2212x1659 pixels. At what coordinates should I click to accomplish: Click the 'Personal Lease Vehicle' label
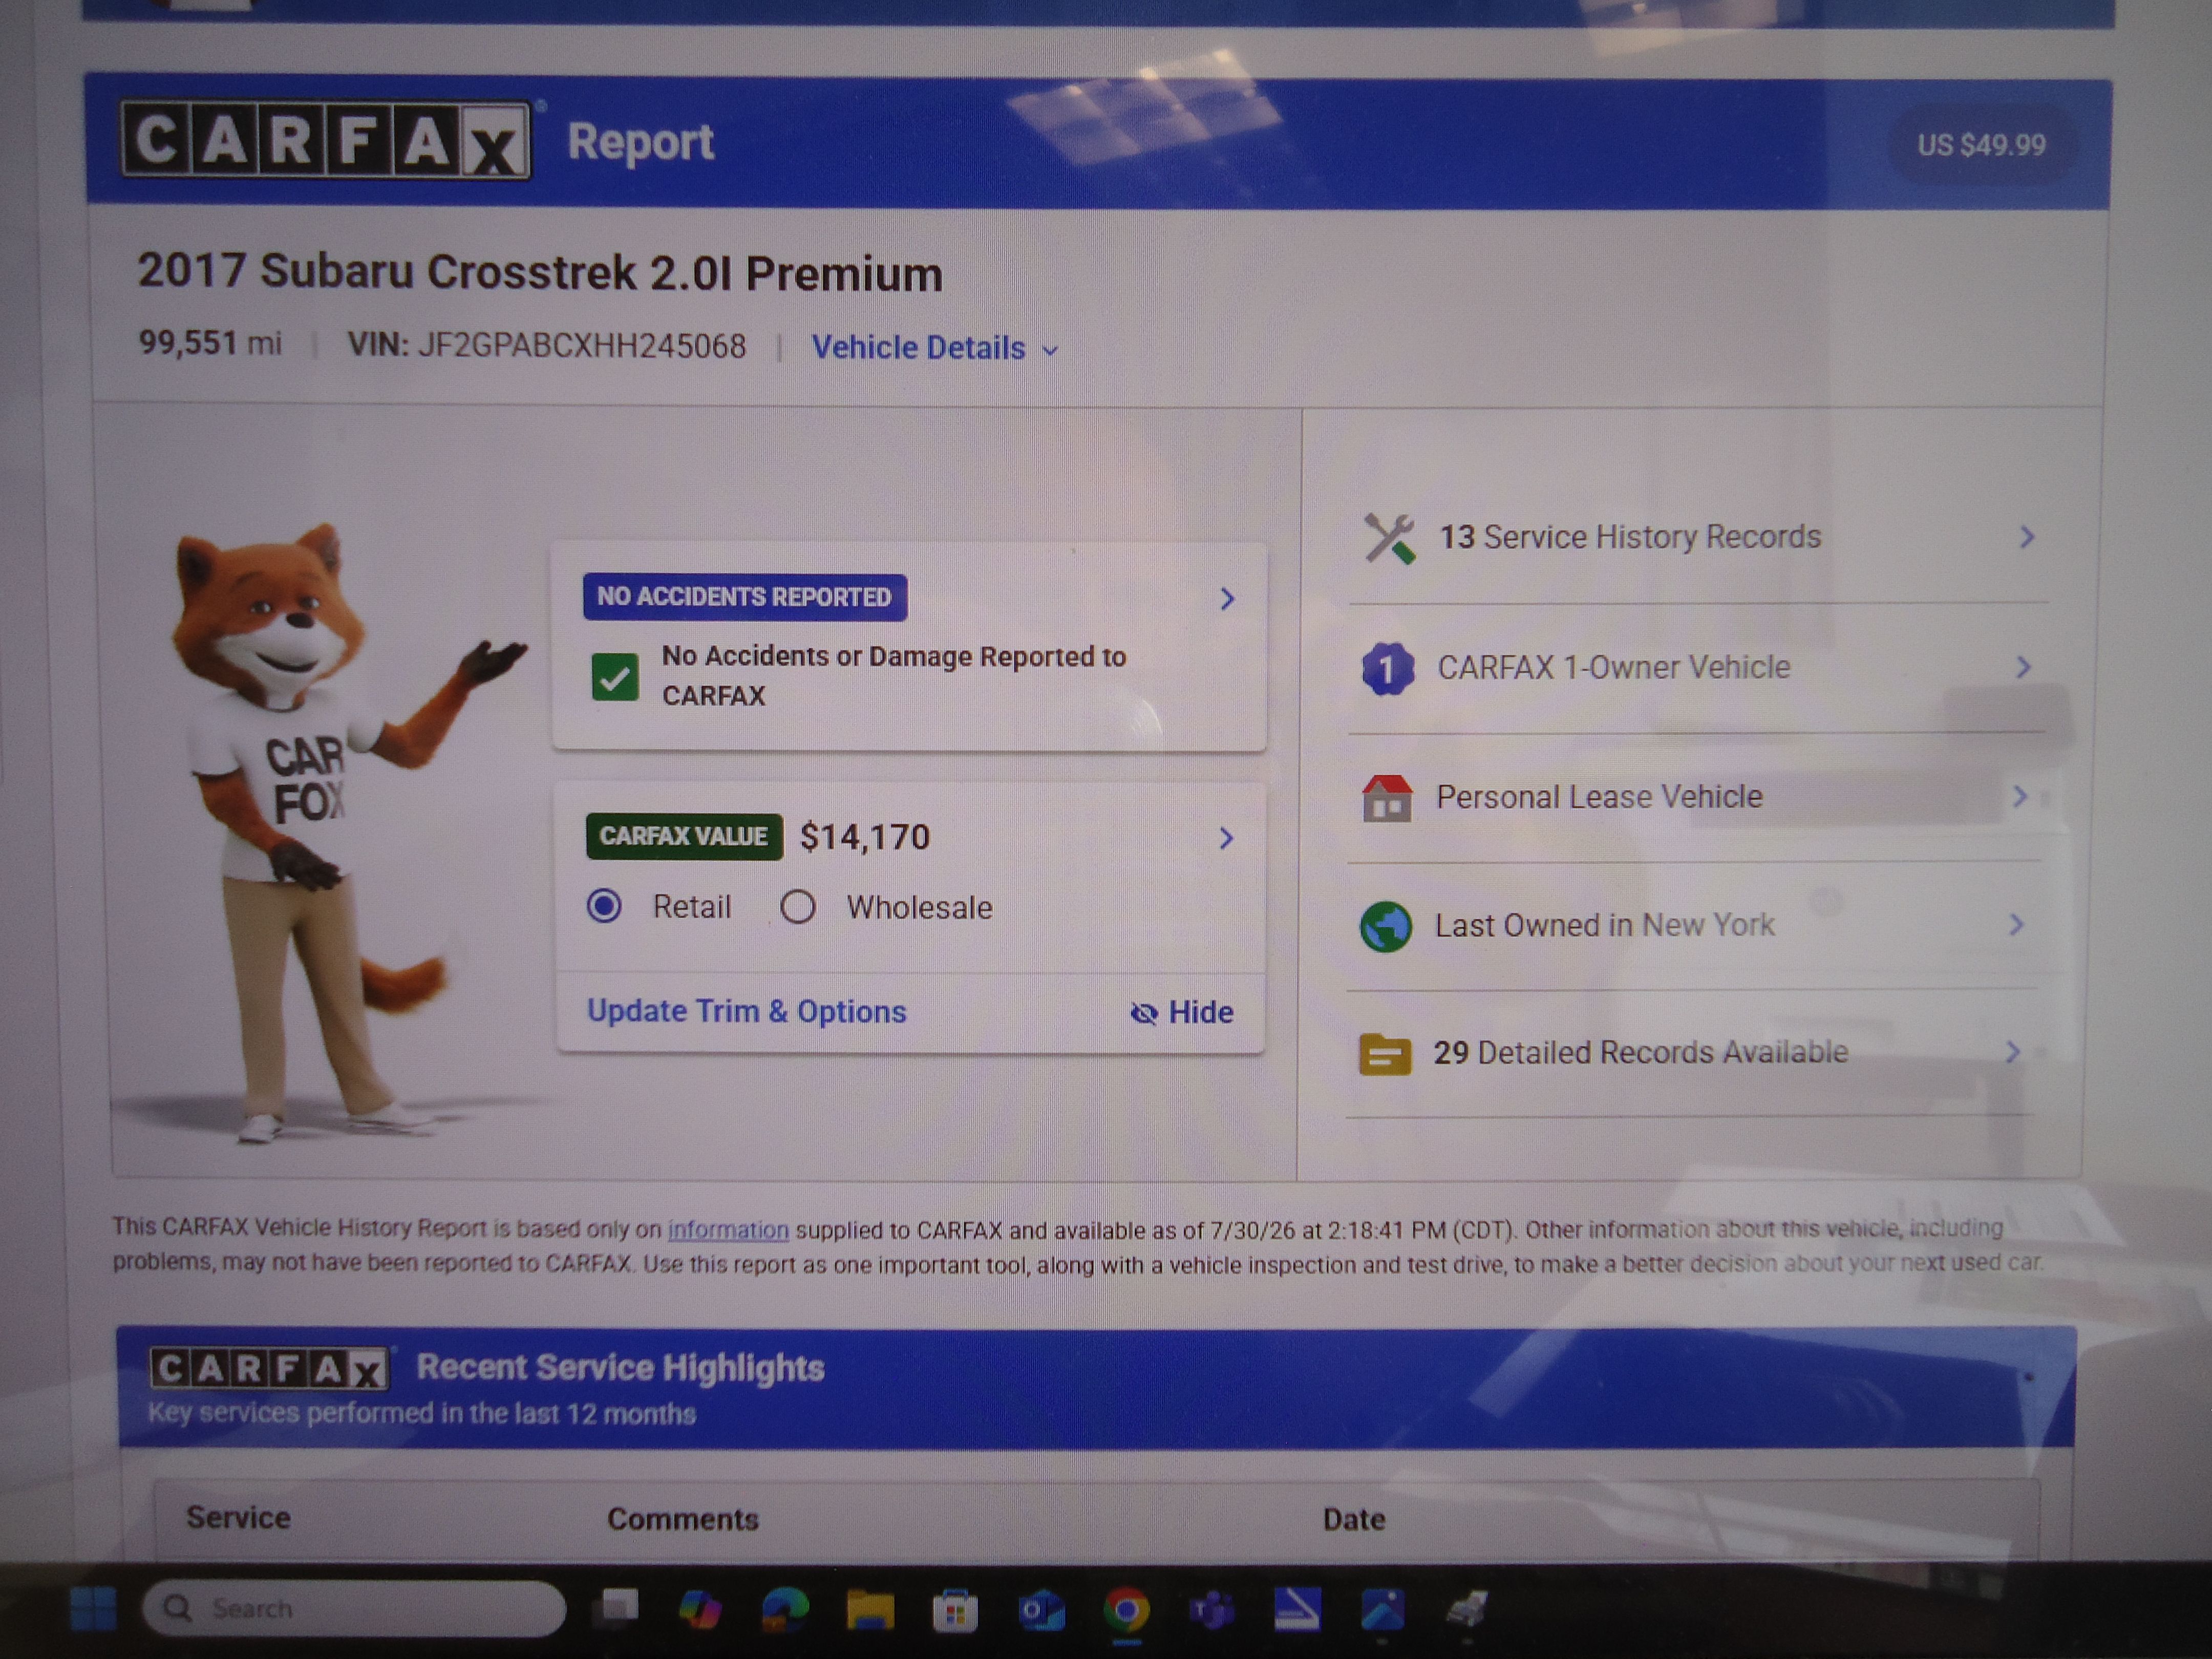(1599, 797)
